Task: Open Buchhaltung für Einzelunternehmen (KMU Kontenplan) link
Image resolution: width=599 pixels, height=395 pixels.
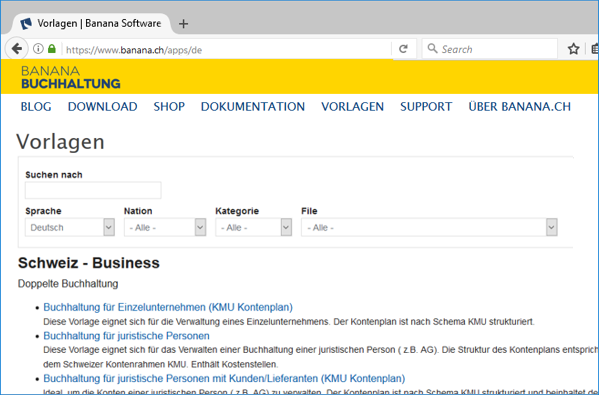Action: (168, 307)
